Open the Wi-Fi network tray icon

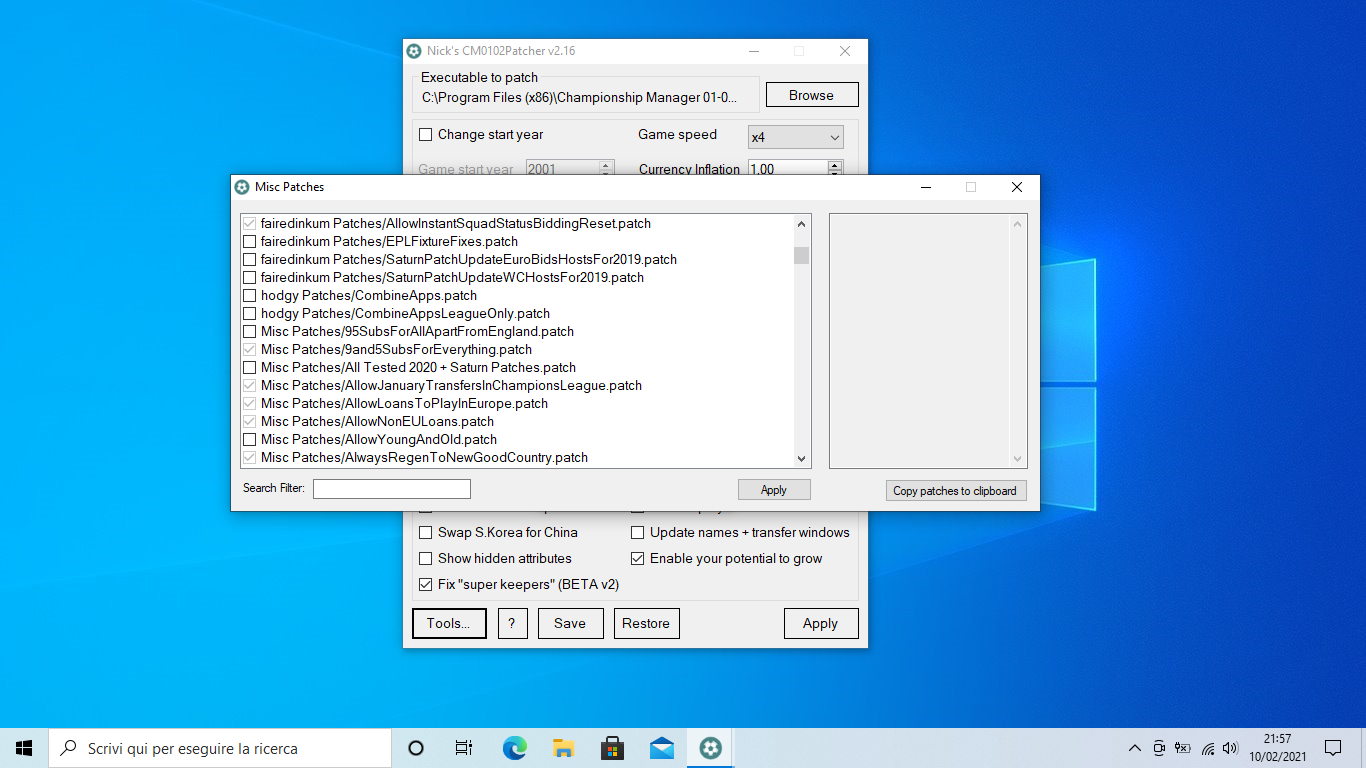[1207, 748]
